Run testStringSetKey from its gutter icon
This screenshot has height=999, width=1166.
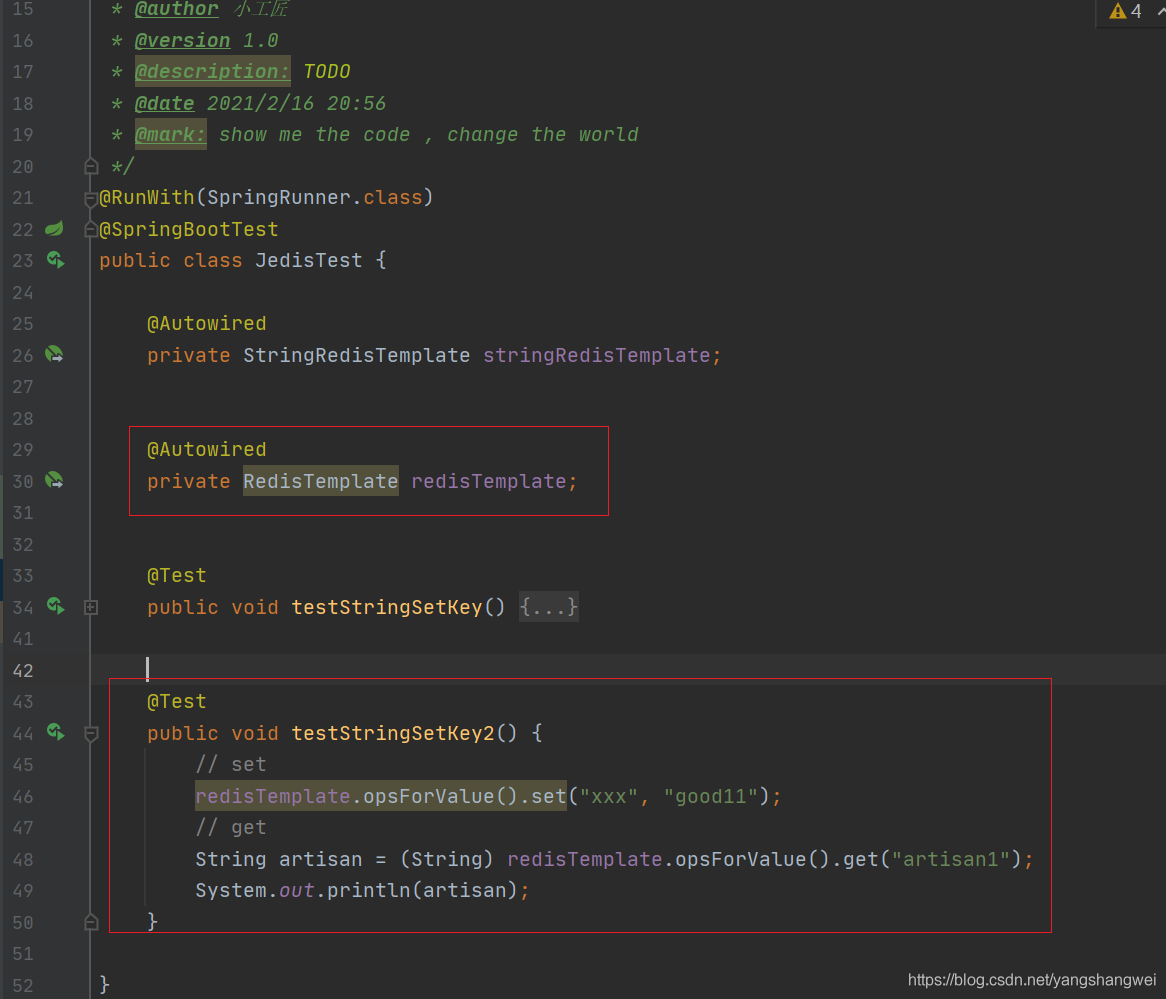56,607
